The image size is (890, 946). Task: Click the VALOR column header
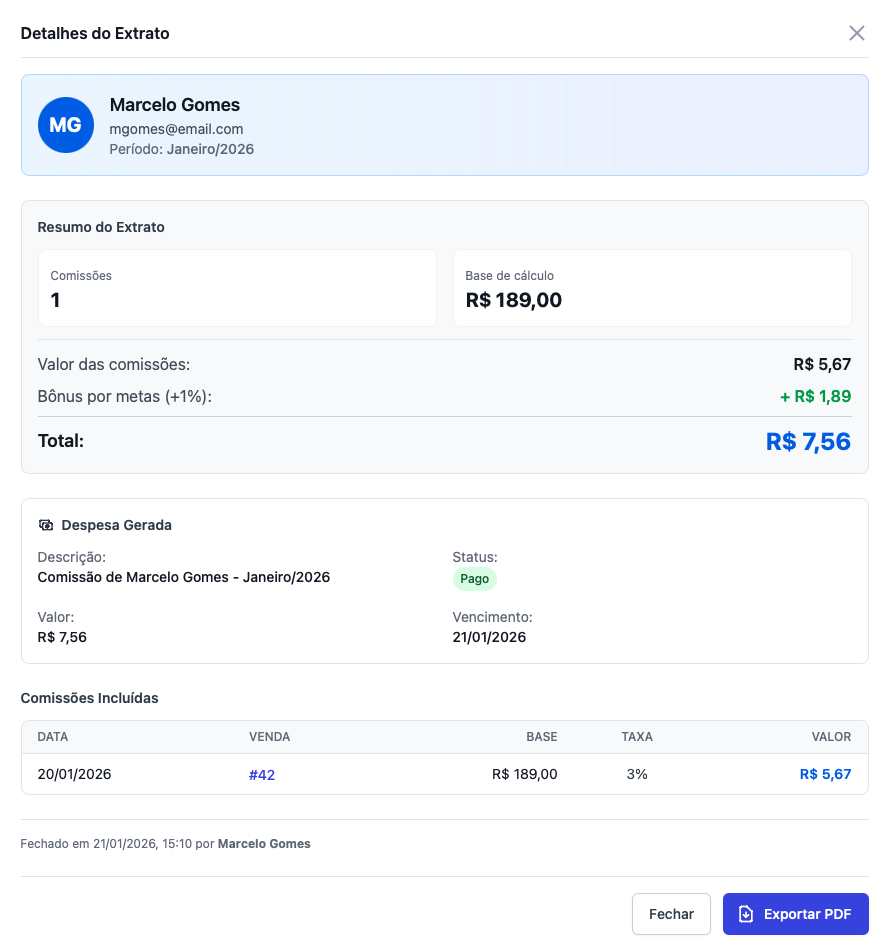tap(831, 737)
